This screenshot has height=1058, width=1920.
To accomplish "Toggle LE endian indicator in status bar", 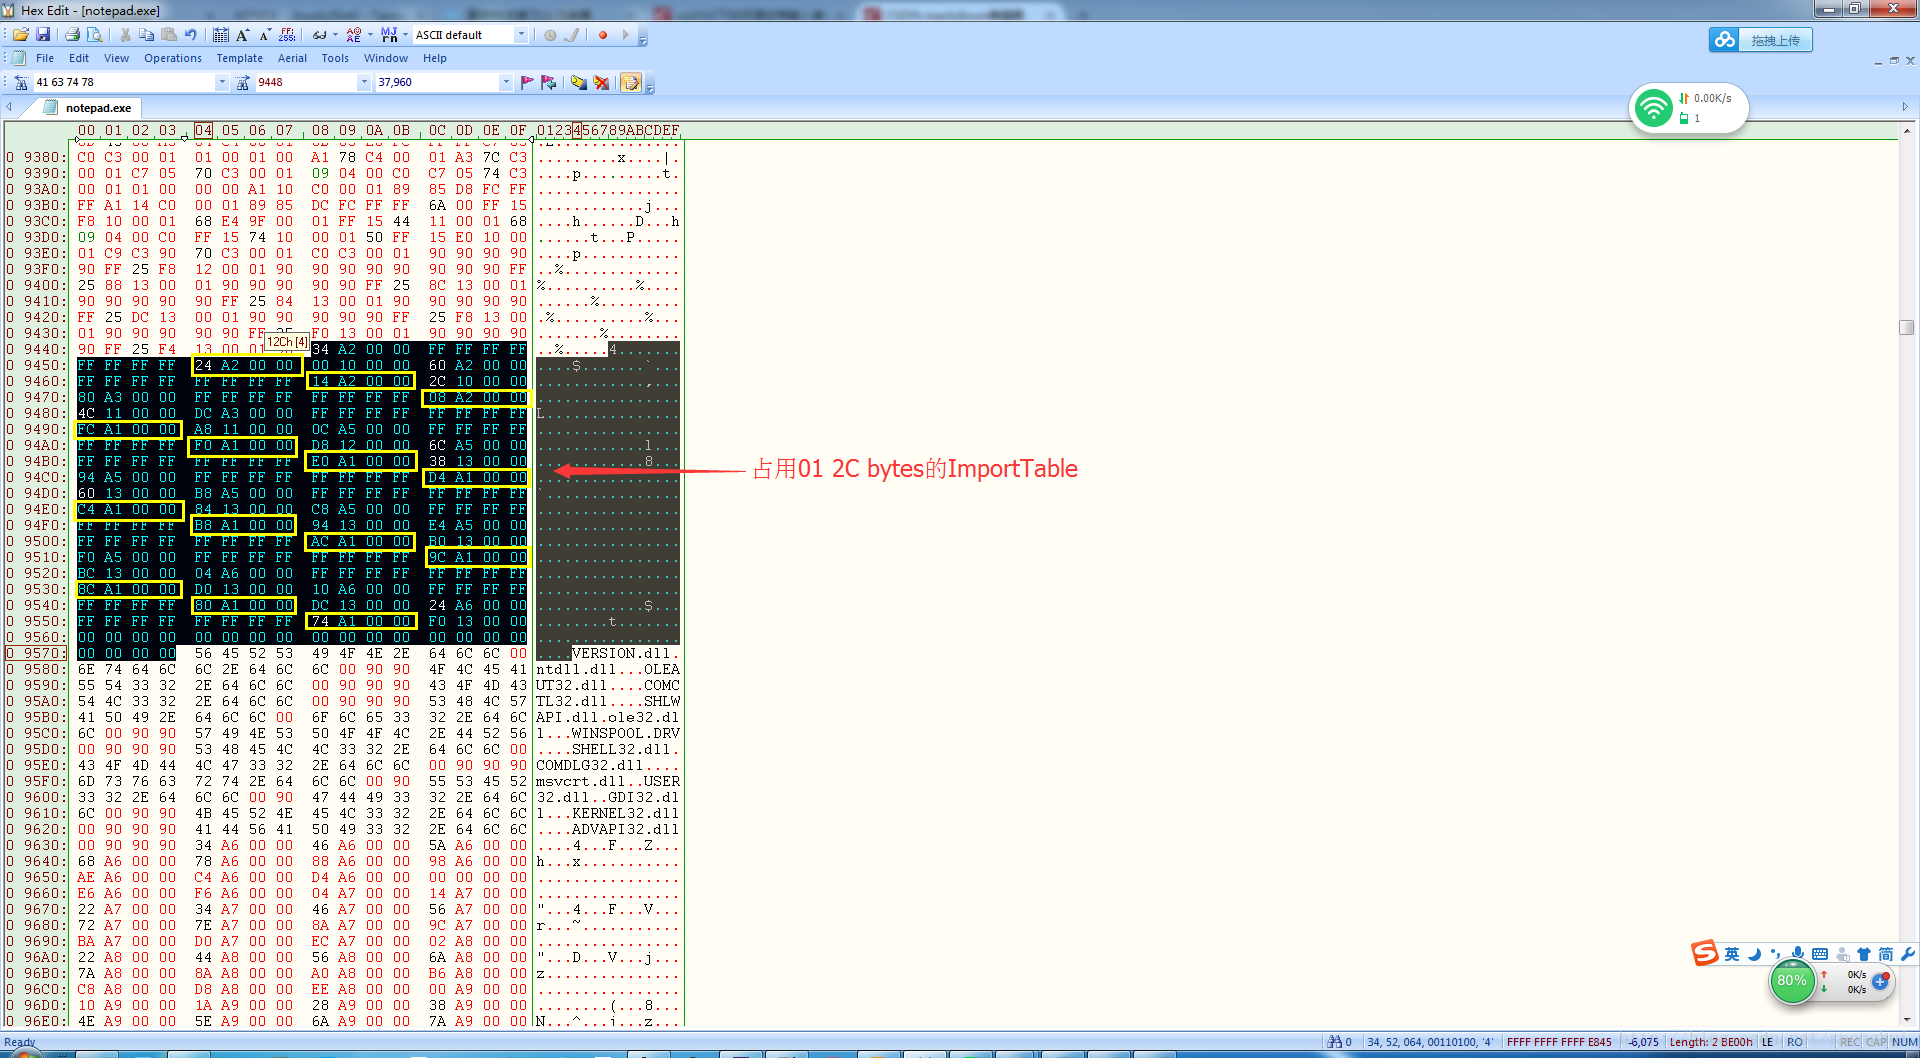I will (1767, 1042).
